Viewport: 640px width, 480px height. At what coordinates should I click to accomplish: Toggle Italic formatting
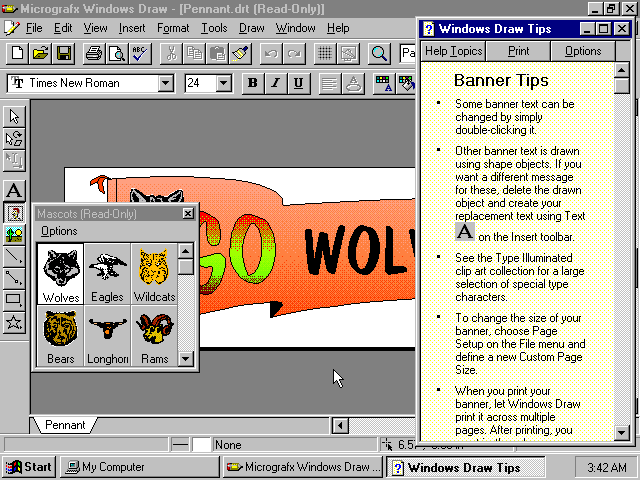point(276,83)
